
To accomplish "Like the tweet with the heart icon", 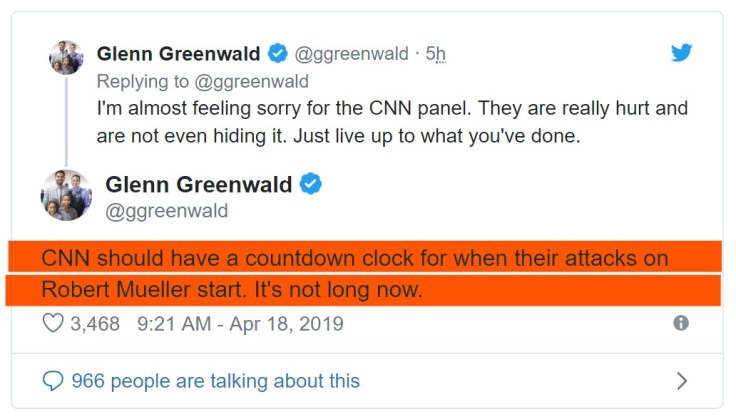I will click(53, 324).
